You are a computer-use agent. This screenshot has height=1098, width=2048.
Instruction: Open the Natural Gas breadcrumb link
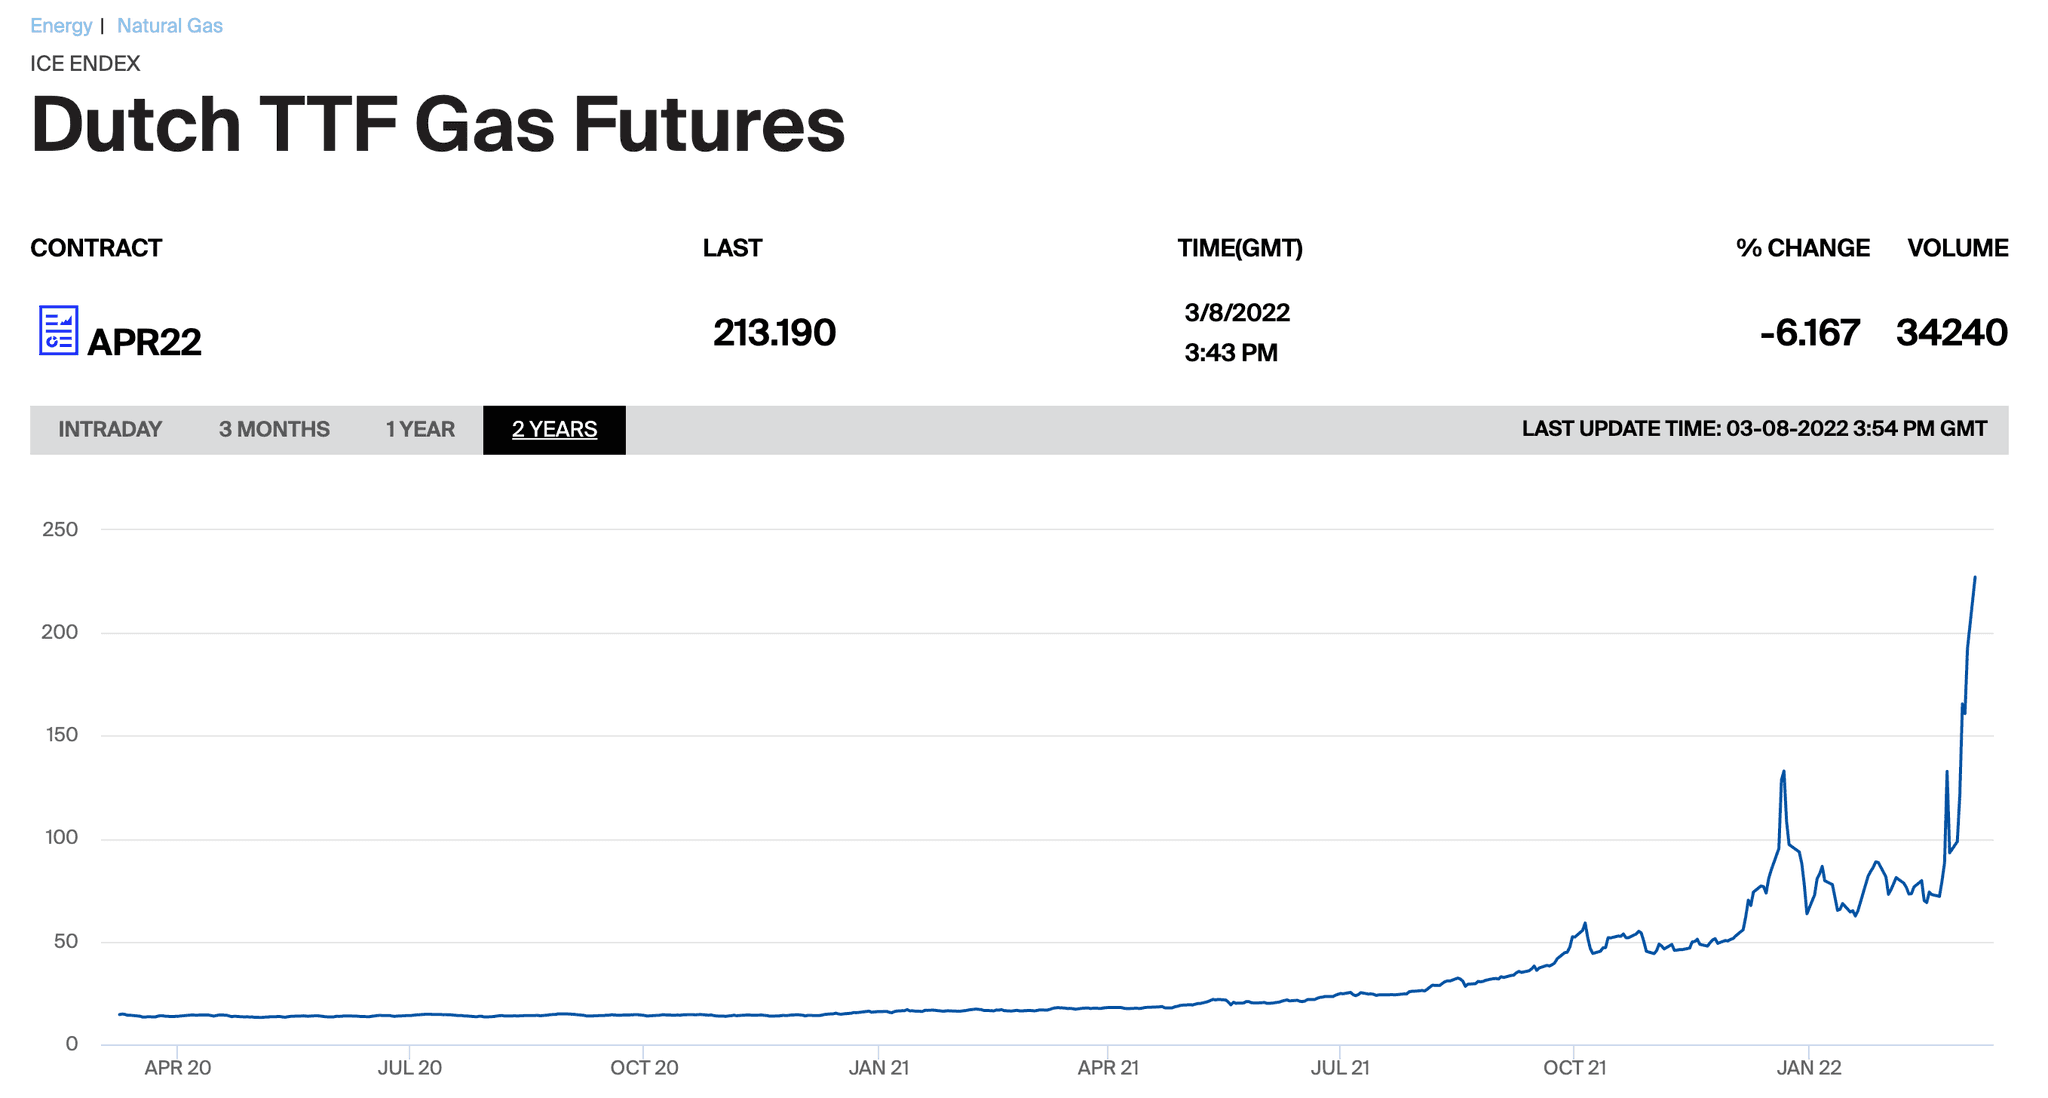pyautogui.click(x=169, y=25)
